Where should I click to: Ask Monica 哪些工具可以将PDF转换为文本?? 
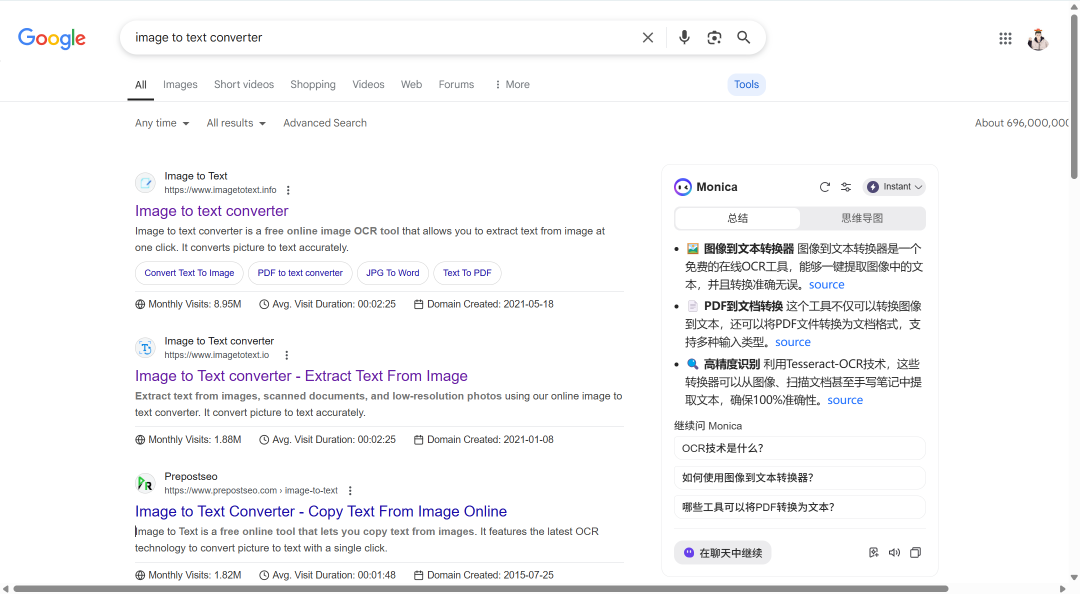(x=800, y=507)
